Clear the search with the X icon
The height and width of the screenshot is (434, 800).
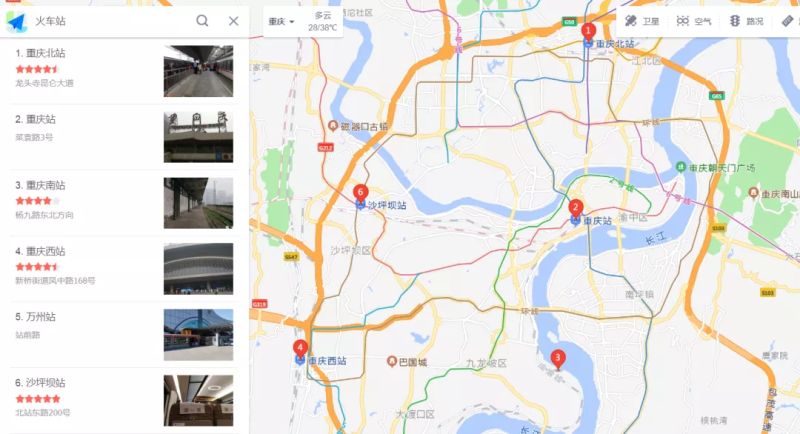point(233,21)
